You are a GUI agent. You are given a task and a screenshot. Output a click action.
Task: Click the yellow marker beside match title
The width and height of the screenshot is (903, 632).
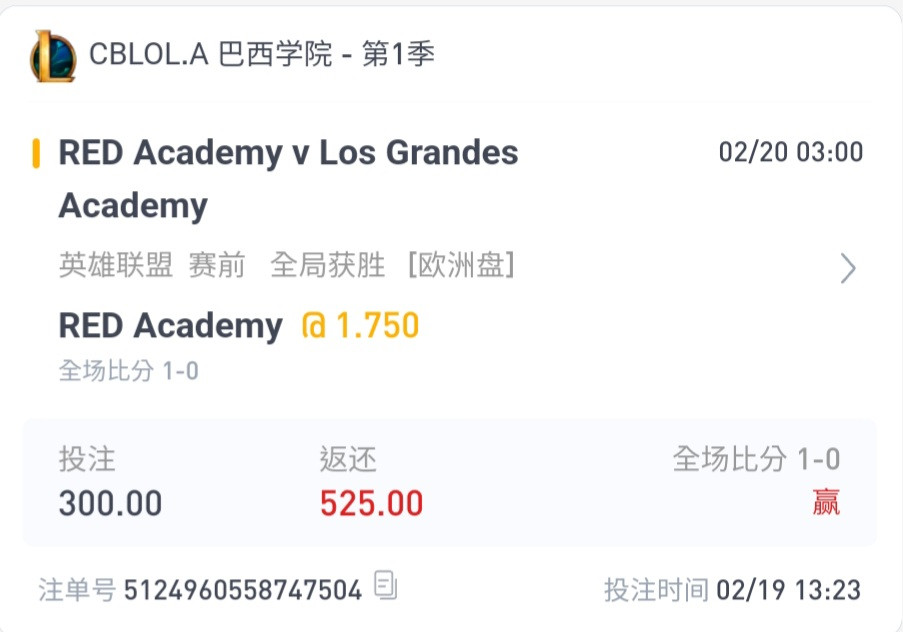pyautogui.click(x=36, y=153)
